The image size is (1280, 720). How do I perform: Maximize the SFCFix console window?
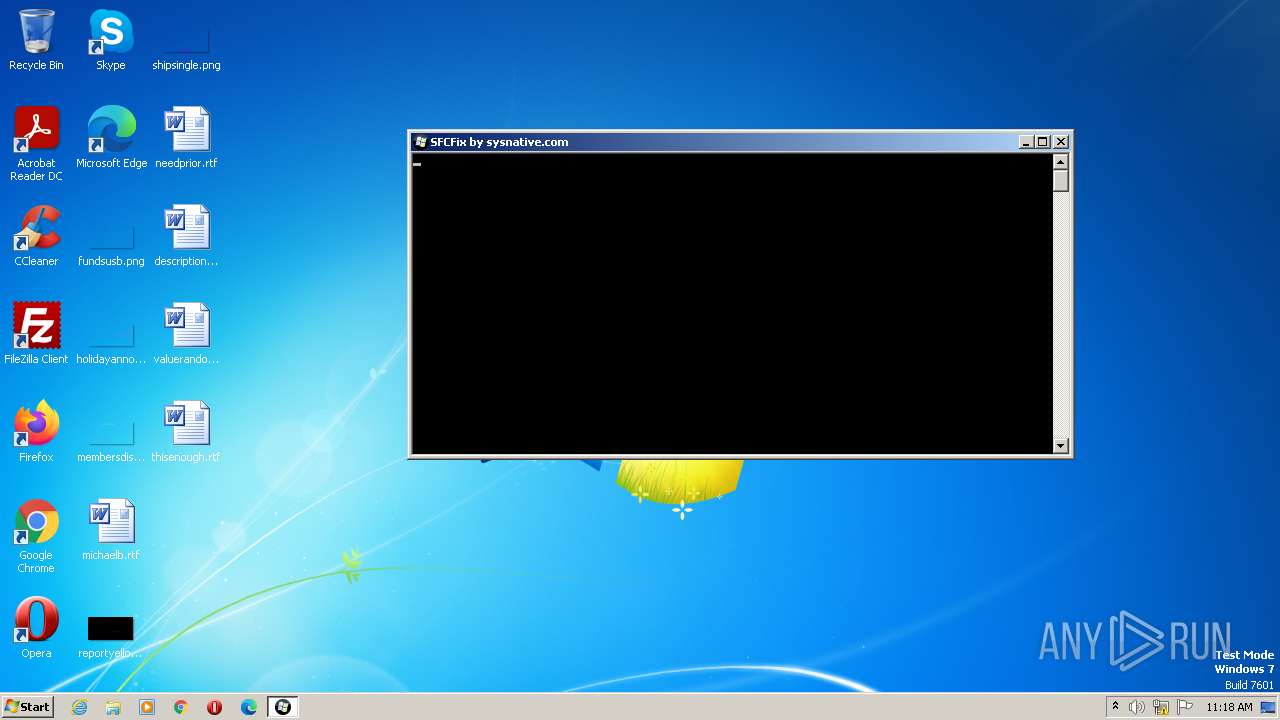tap(1043, 142)
